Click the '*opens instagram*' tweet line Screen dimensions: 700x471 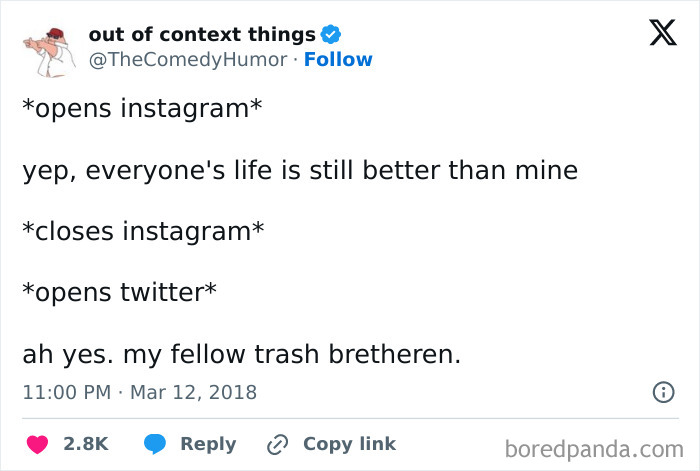142,109
